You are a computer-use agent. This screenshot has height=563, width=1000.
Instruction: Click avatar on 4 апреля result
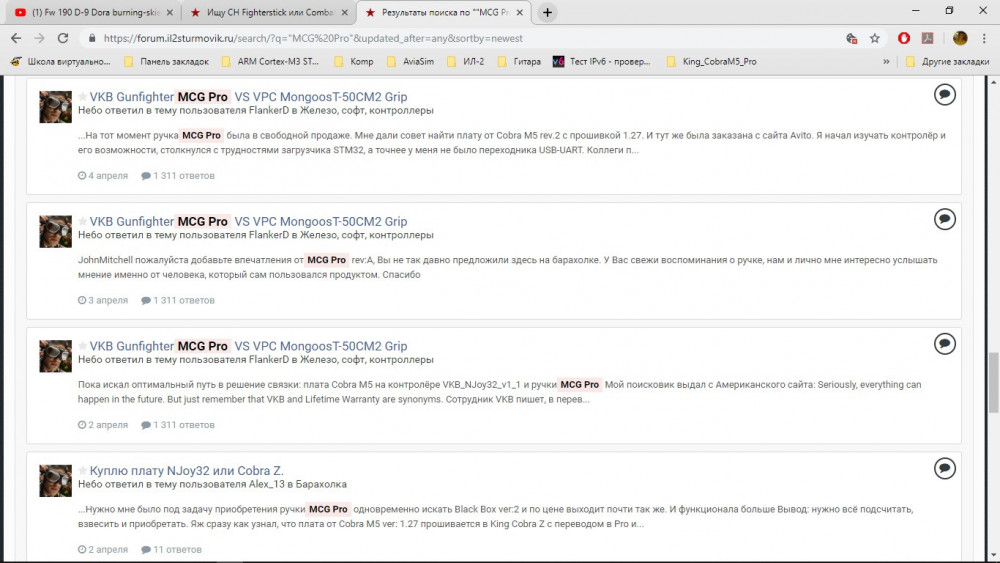(x=55, y=107)
